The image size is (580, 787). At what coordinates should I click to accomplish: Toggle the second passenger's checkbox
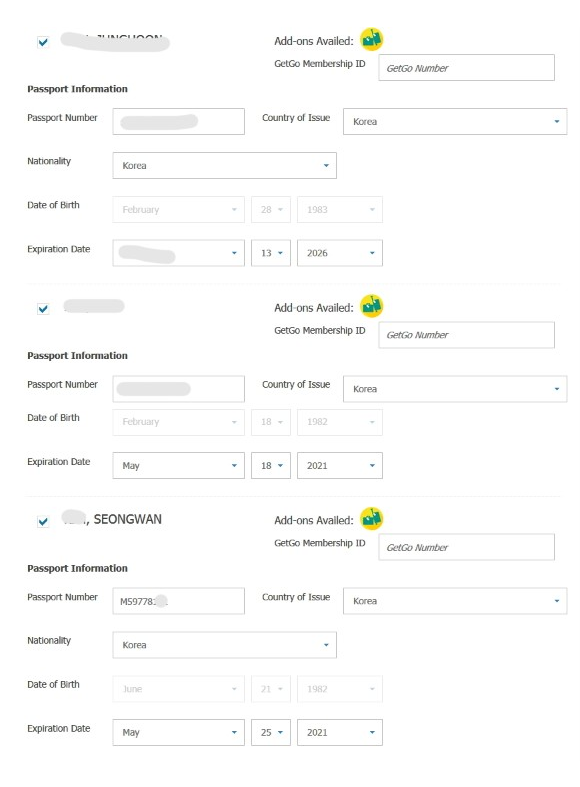pos(43,309)
